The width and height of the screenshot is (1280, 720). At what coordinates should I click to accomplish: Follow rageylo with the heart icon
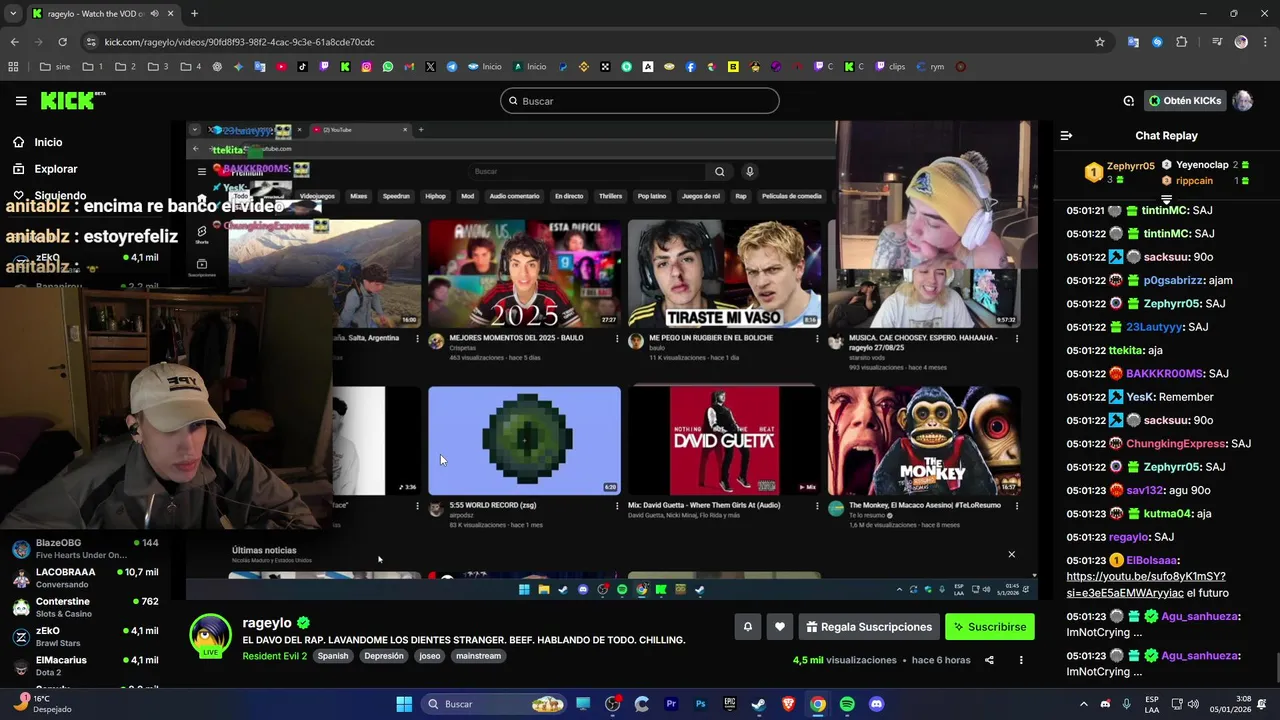point(780,627)
